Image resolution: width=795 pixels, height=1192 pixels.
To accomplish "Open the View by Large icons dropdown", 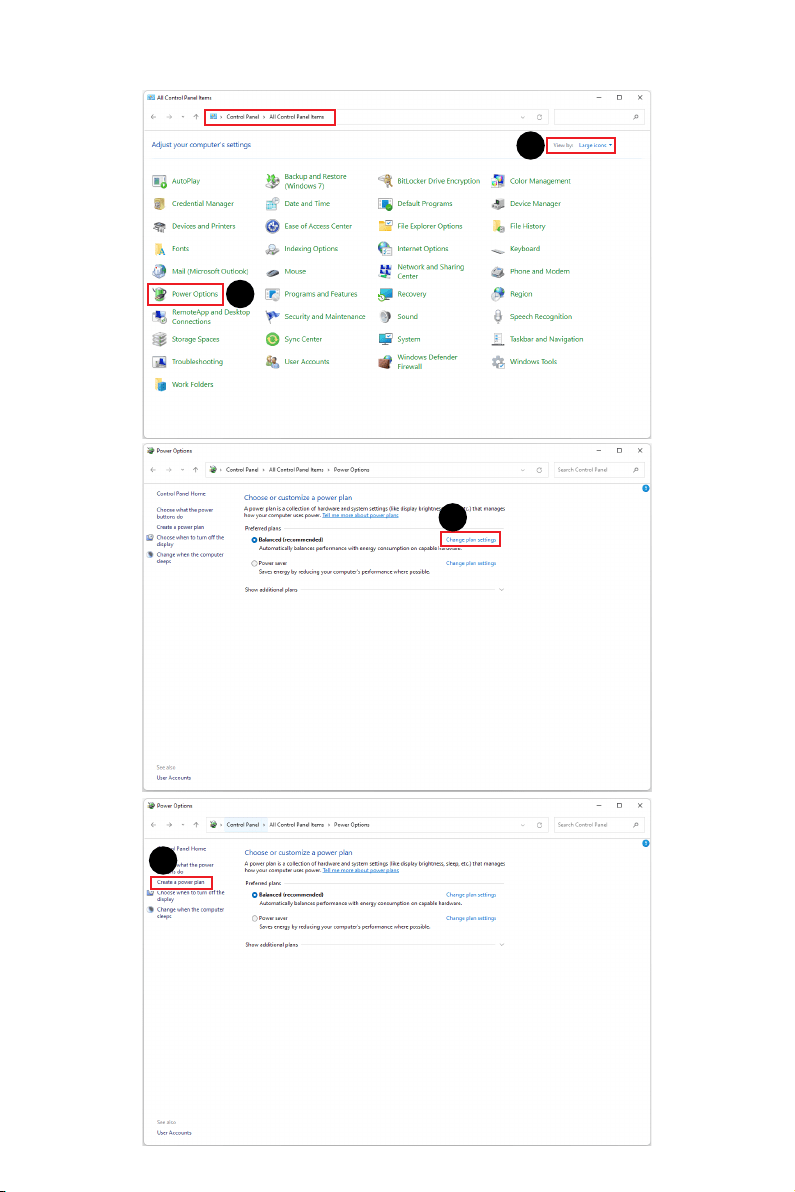I will pyautogui.click(x=595, y=145).
